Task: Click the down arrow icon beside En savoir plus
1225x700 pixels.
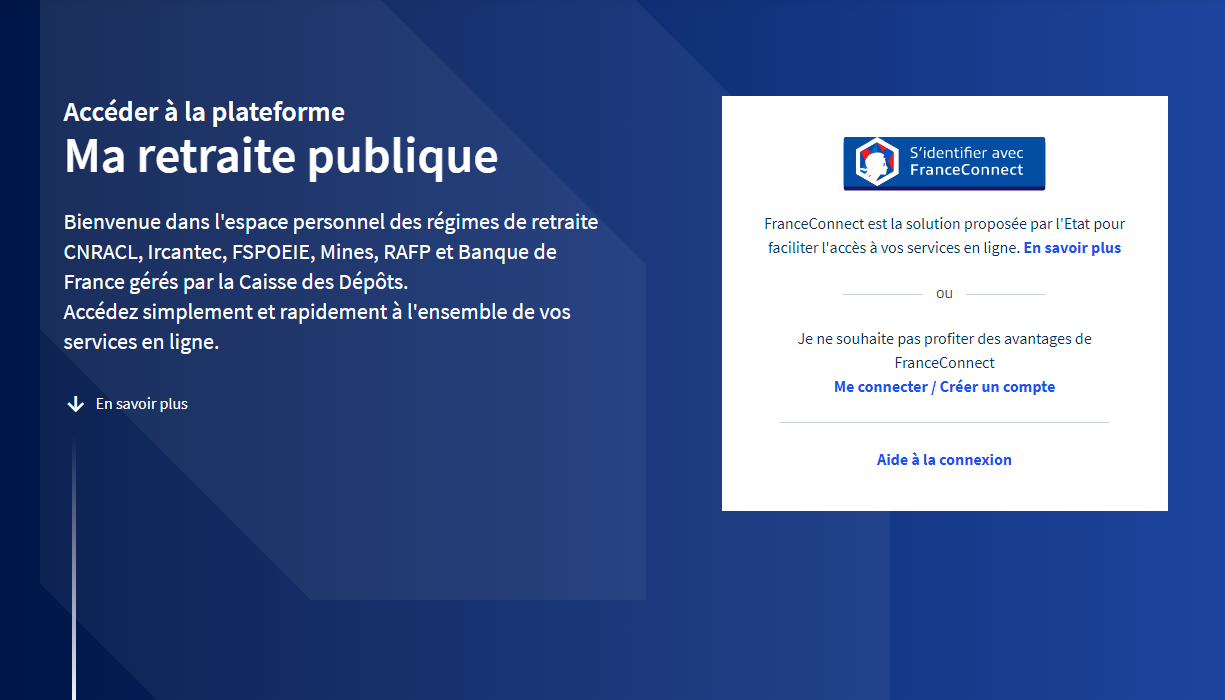Action: coord(75,404)
